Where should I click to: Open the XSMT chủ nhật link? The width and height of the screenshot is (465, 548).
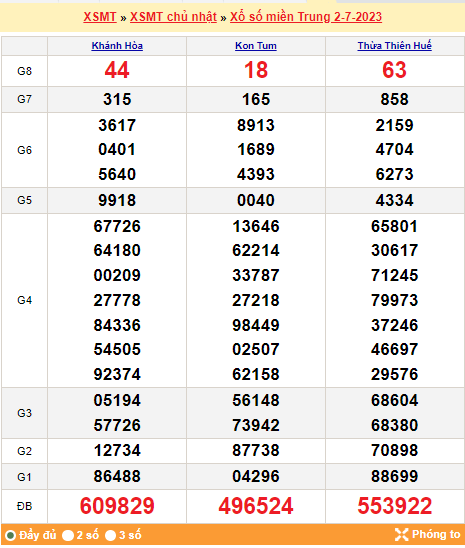pyautogui.click(x=173, y=17)
